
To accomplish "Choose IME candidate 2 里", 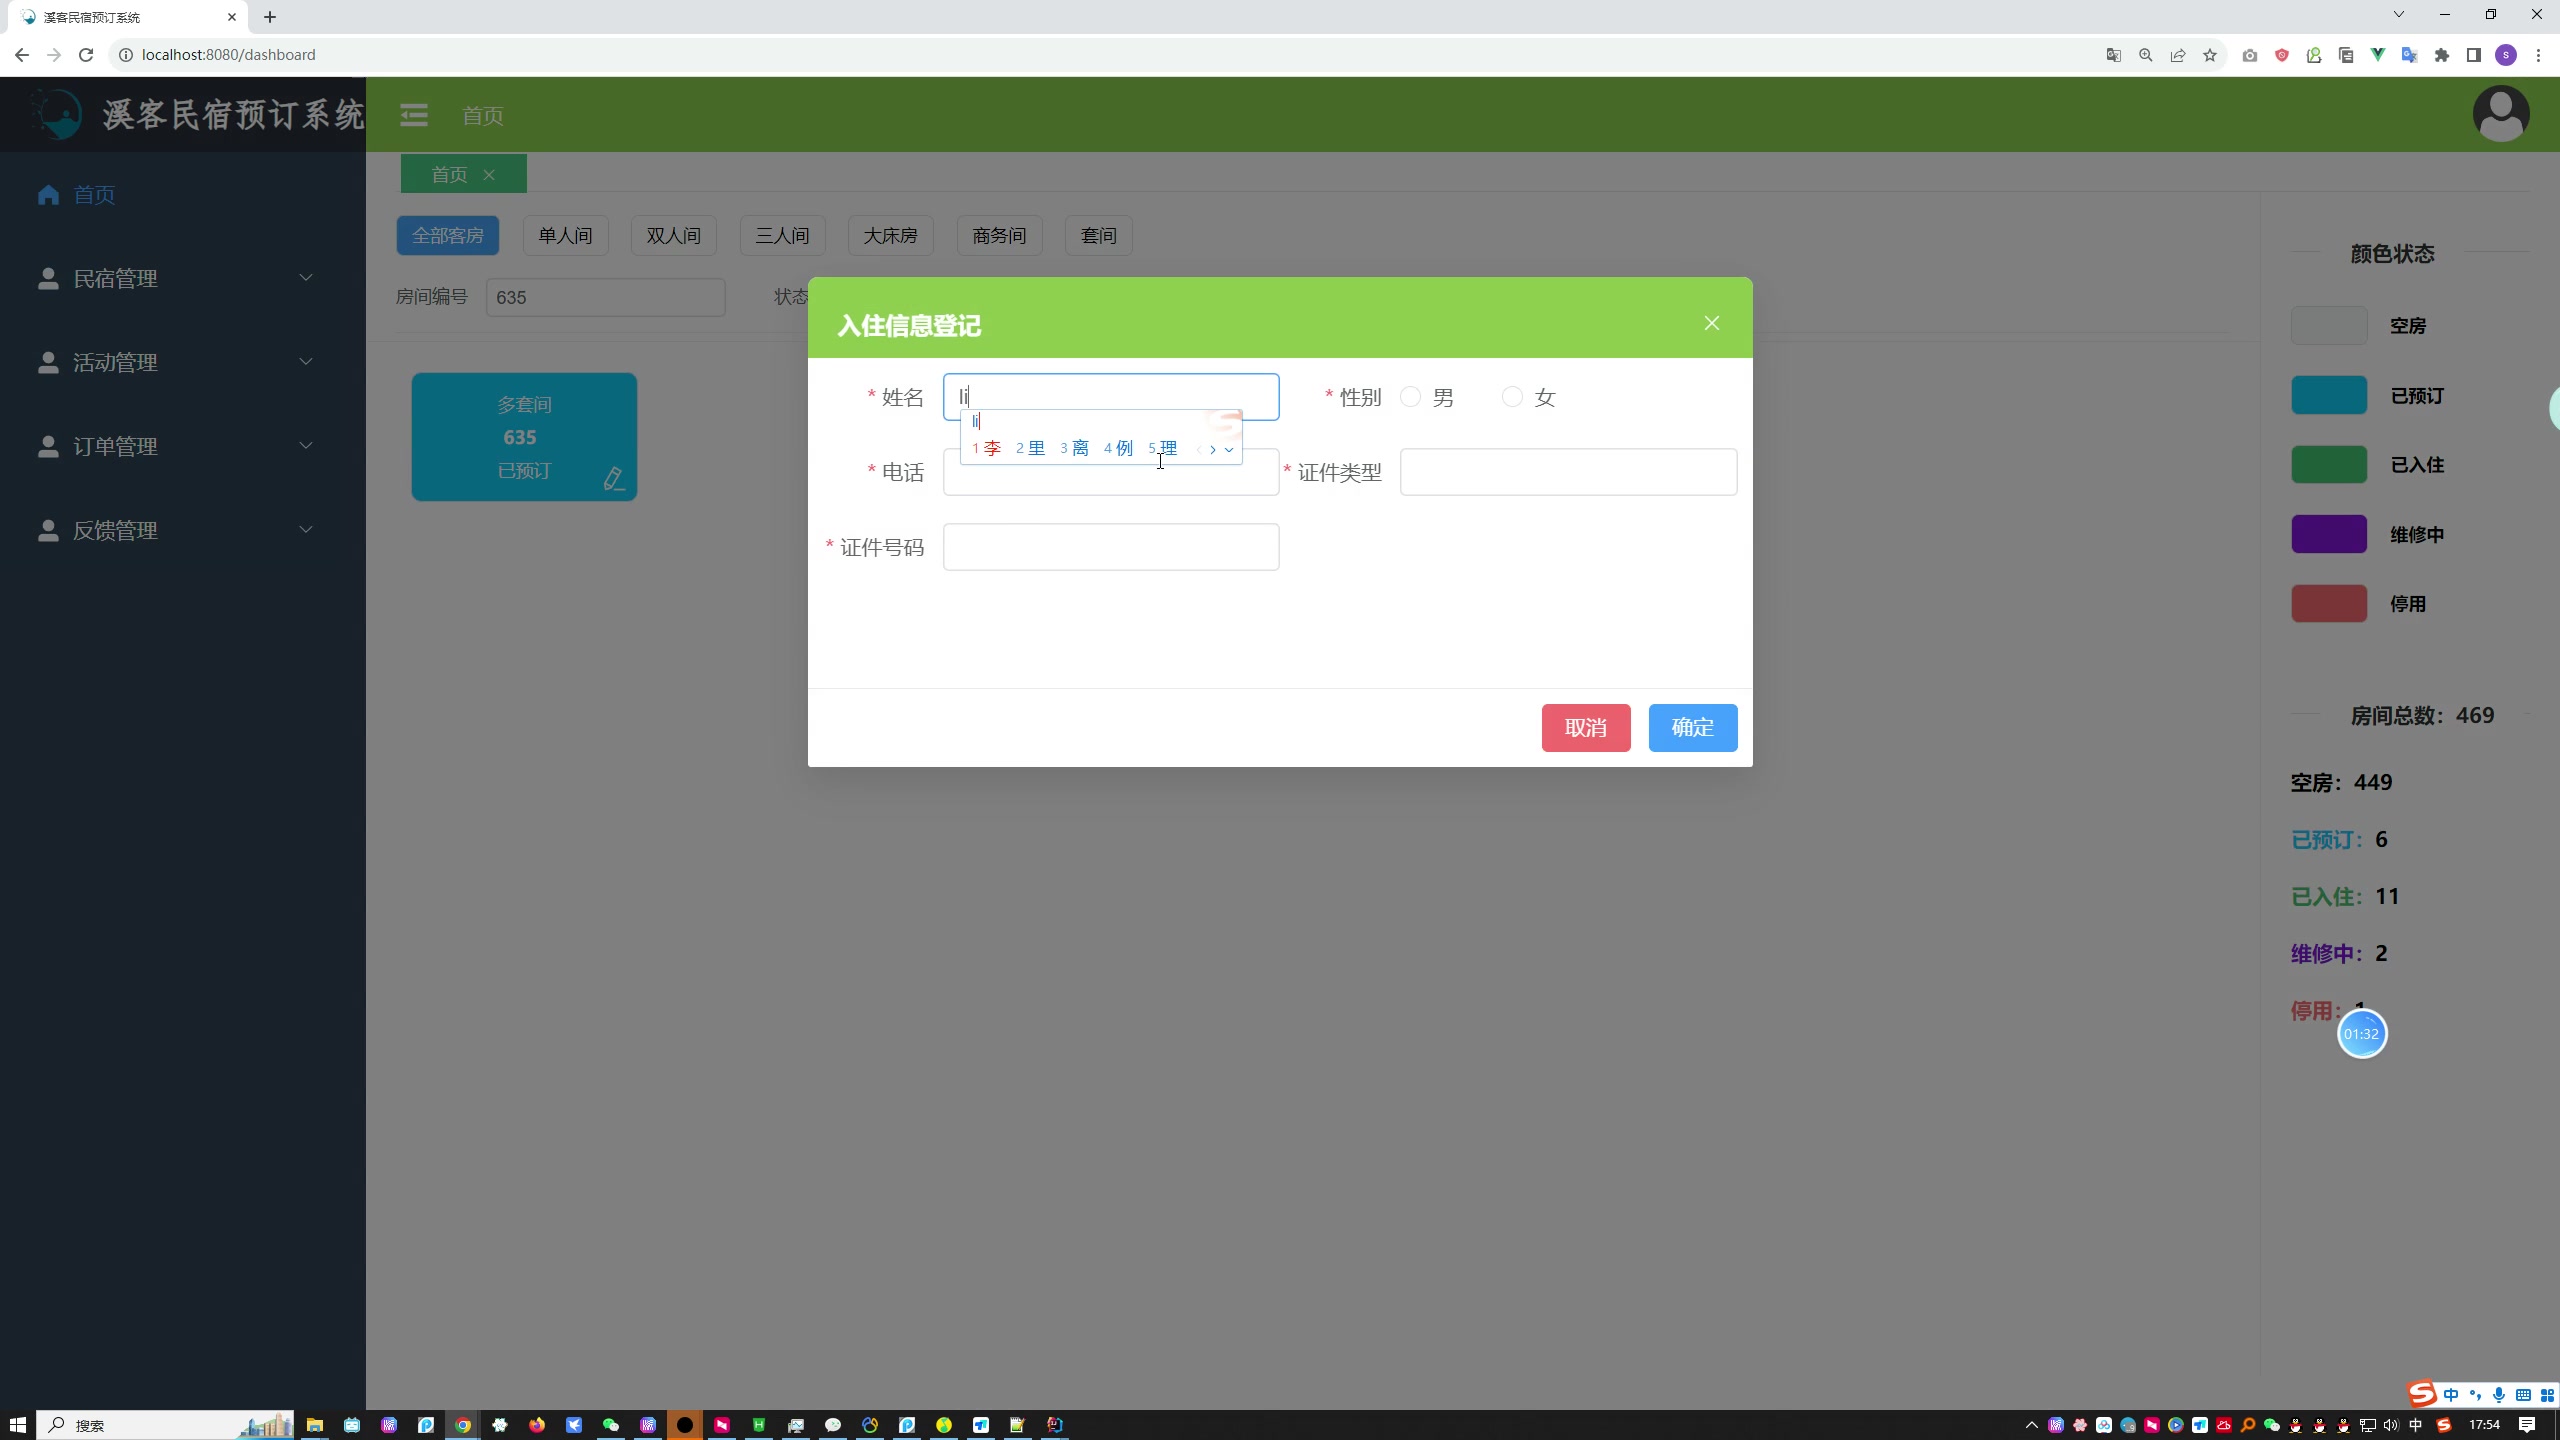I will click(x=1030, y=448).
